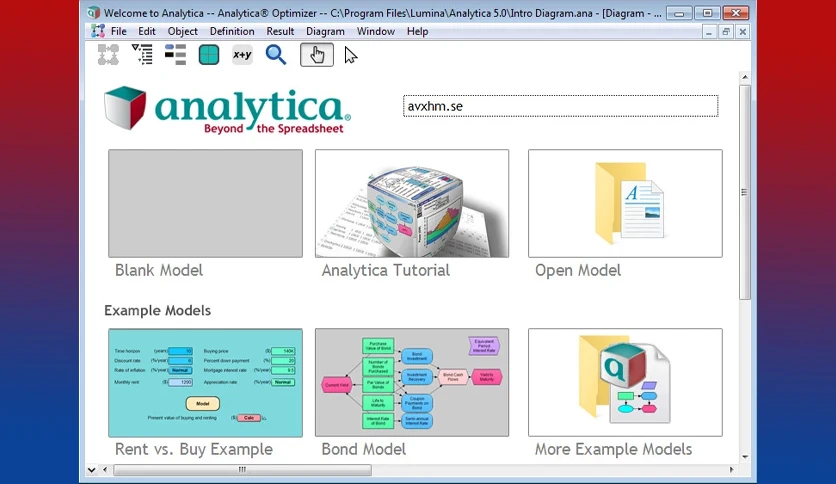Open the File menu

click(118, 31)
